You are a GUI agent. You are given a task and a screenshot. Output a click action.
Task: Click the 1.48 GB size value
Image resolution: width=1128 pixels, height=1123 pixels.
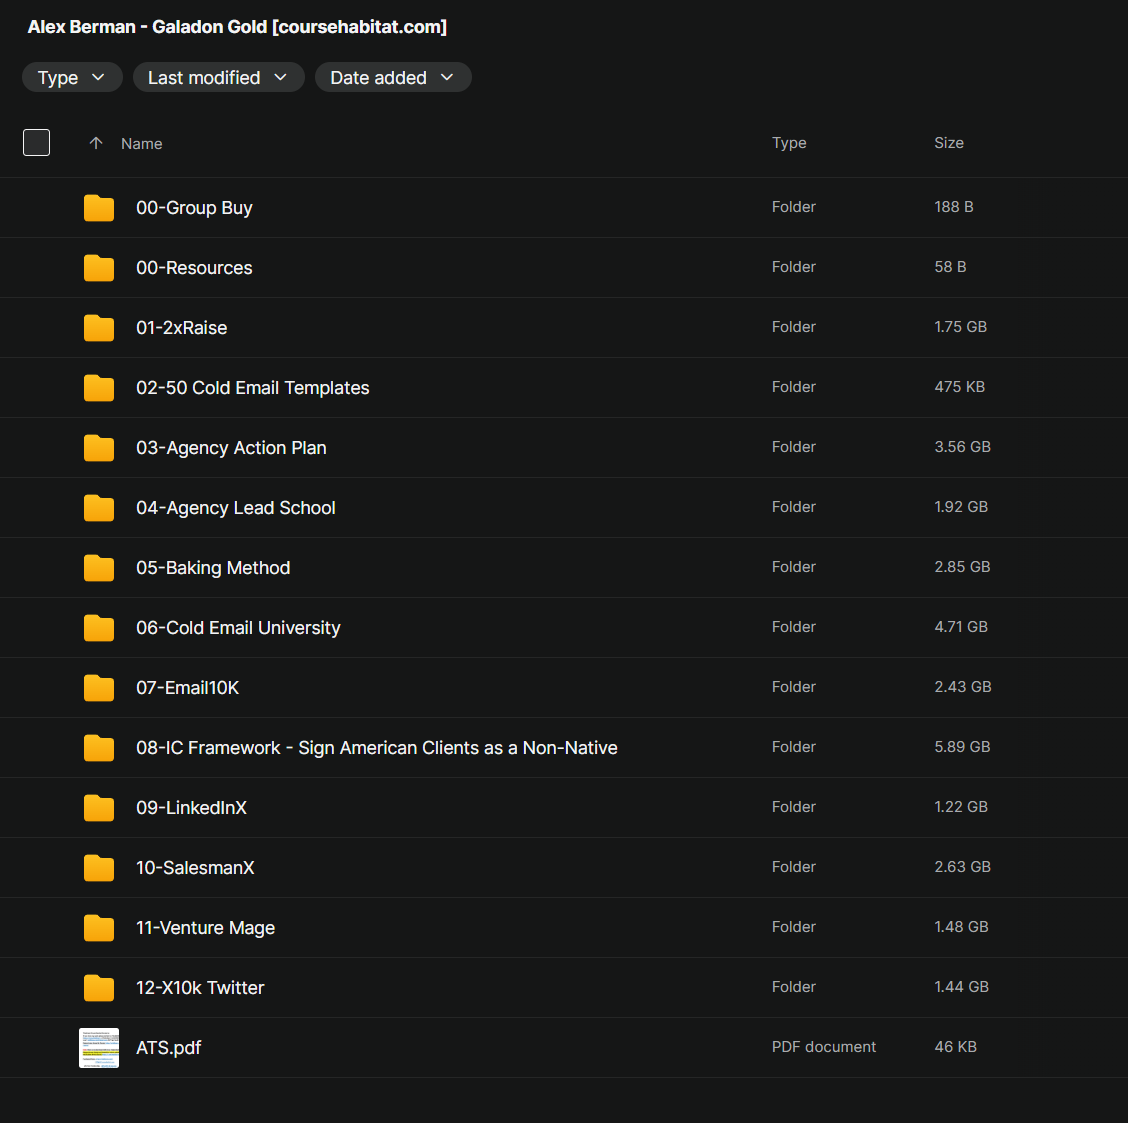(961, 927)
